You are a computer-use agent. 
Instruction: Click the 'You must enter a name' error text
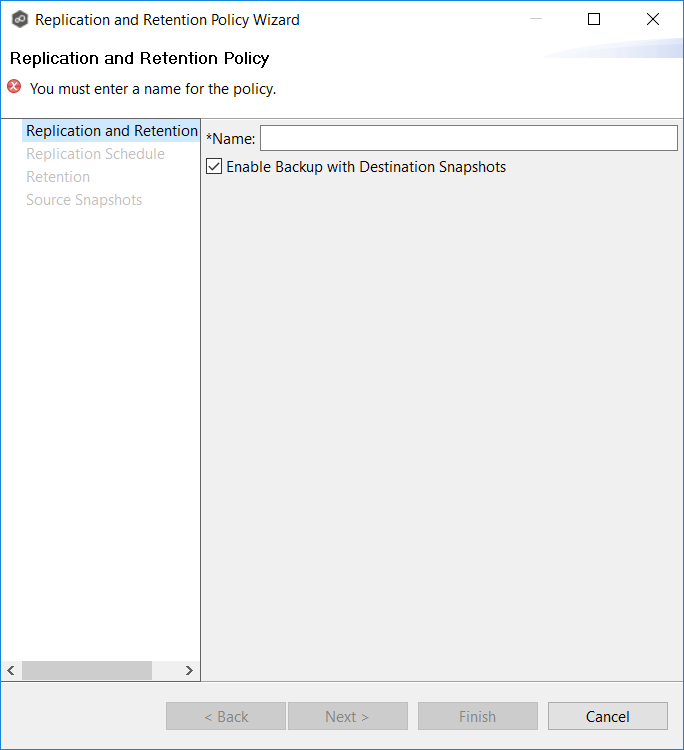[x=153, y=88]
